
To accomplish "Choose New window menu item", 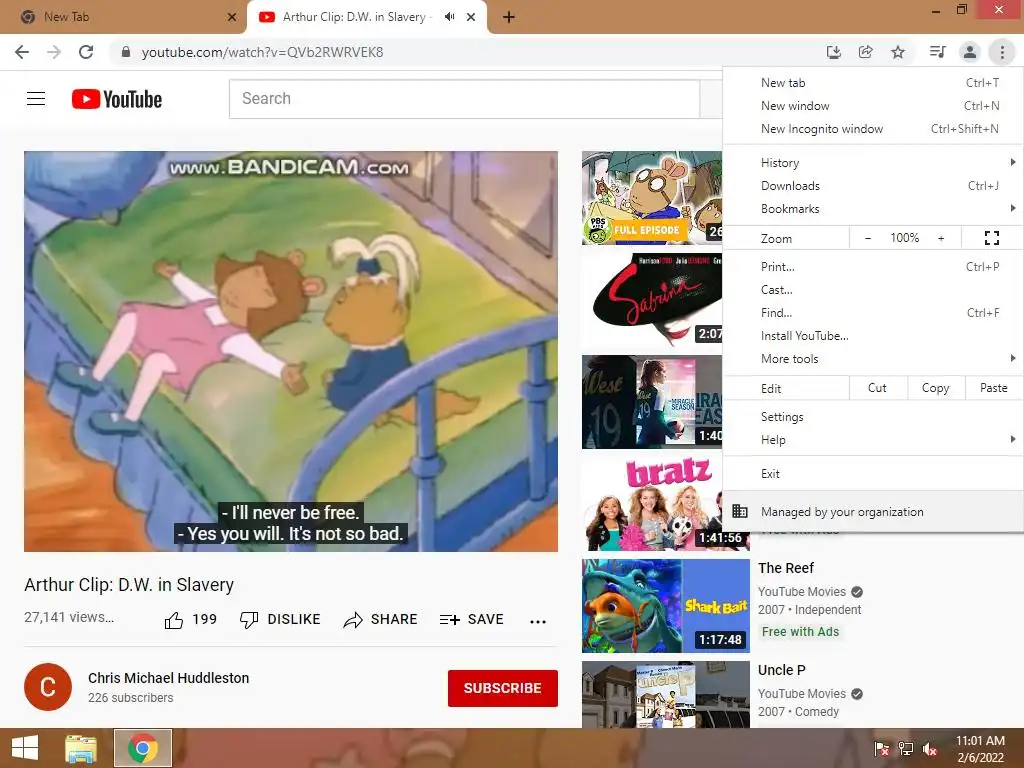I will coord(874,106).
